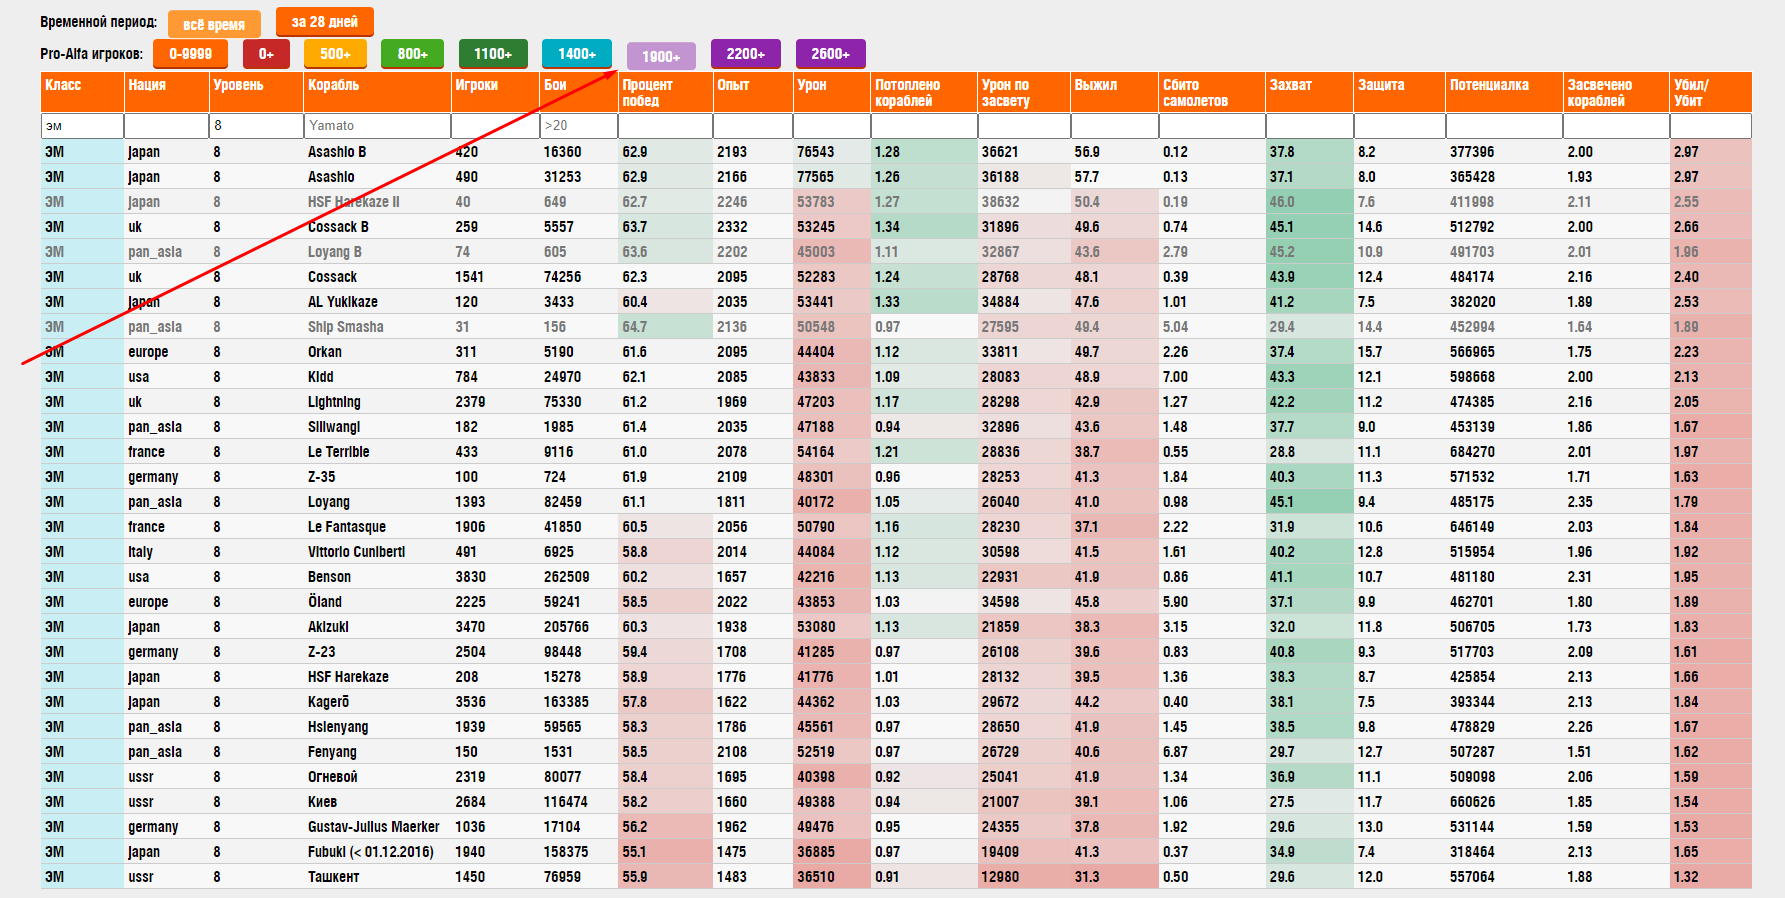Click ship name 'Z-35'

coord(321,477)
